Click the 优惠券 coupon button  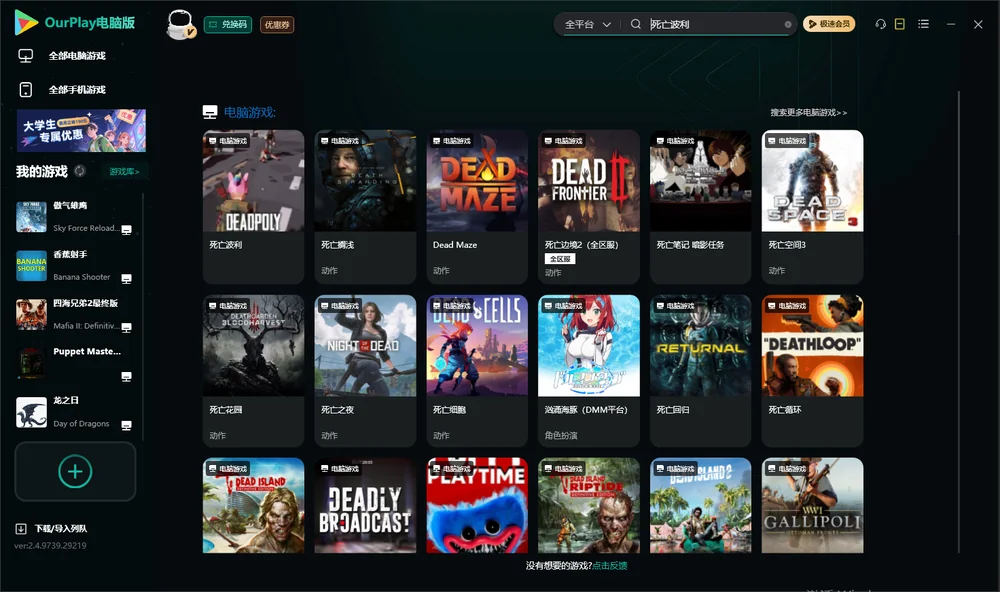click(x=277, y=24)
